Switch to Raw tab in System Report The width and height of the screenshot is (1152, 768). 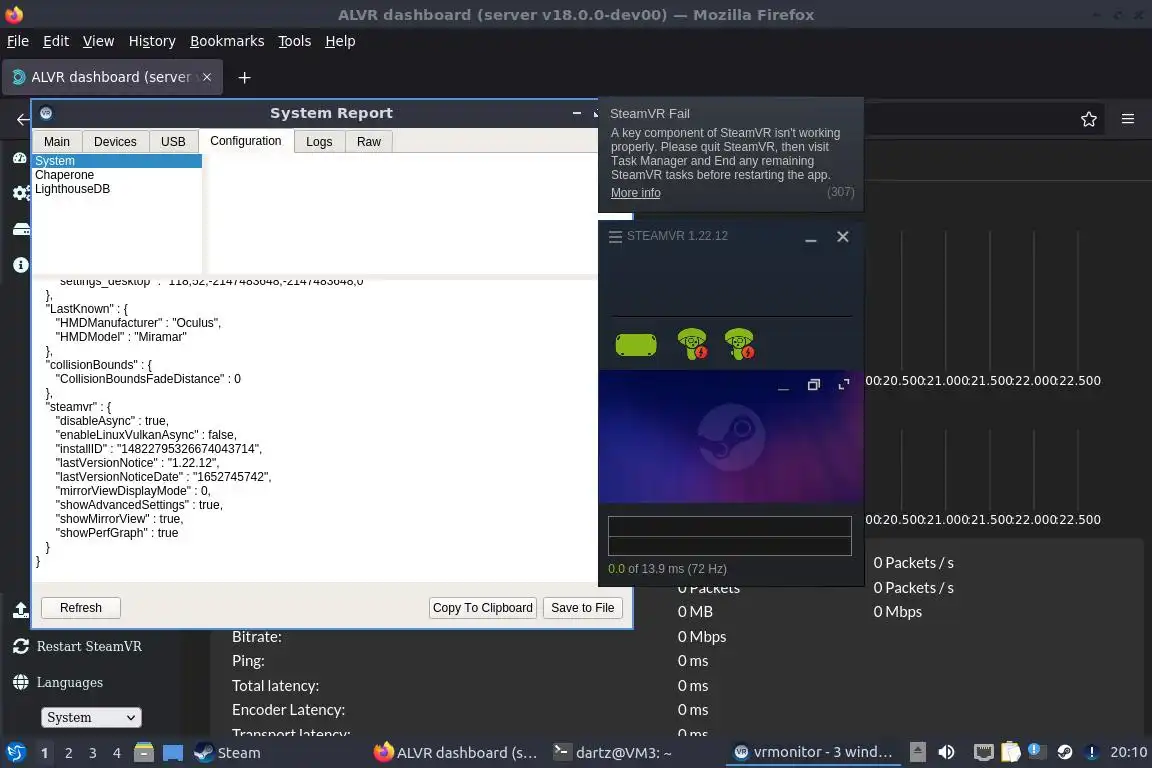[369, 142]
